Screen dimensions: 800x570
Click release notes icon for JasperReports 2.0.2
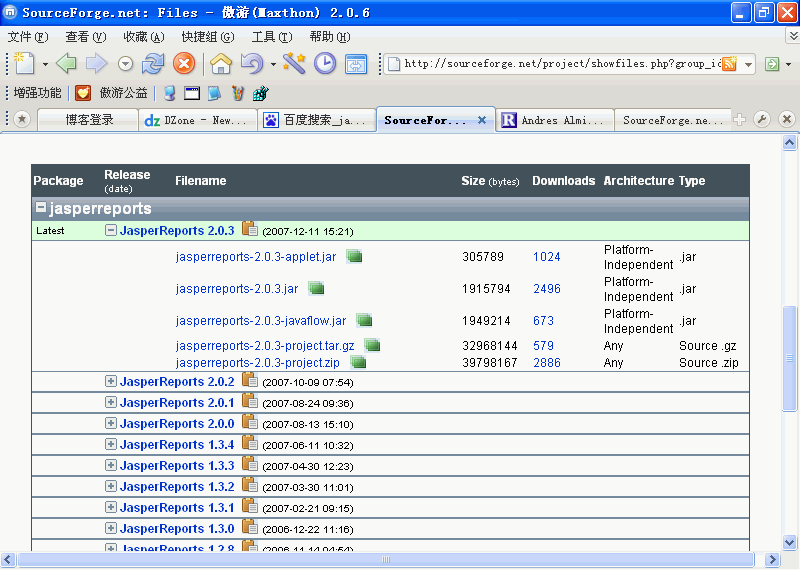pyautogui.click(x=249, y=380)
